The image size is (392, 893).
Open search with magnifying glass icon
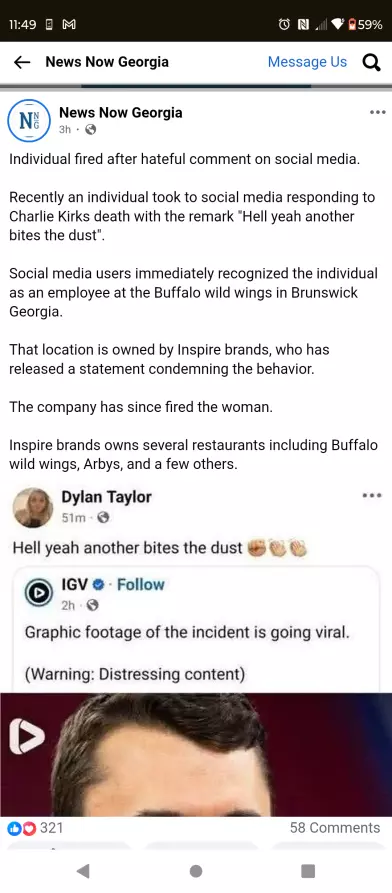[x=371, y=63]
